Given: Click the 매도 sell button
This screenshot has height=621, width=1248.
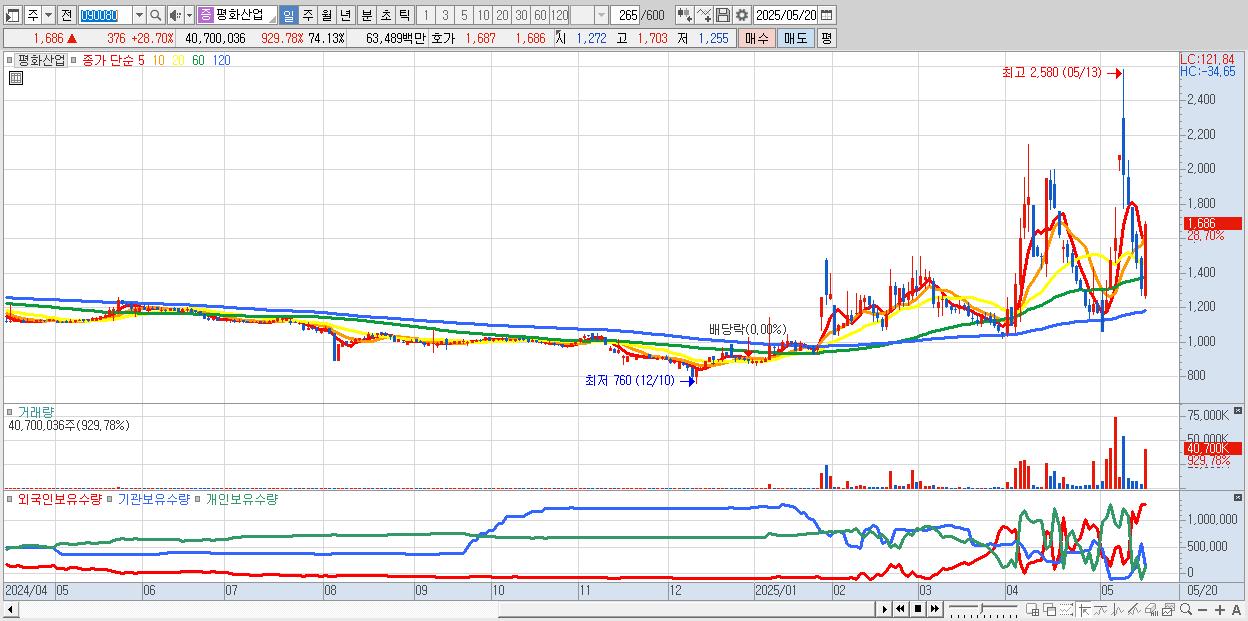Looking at the screenshot, I should [795, 38].
